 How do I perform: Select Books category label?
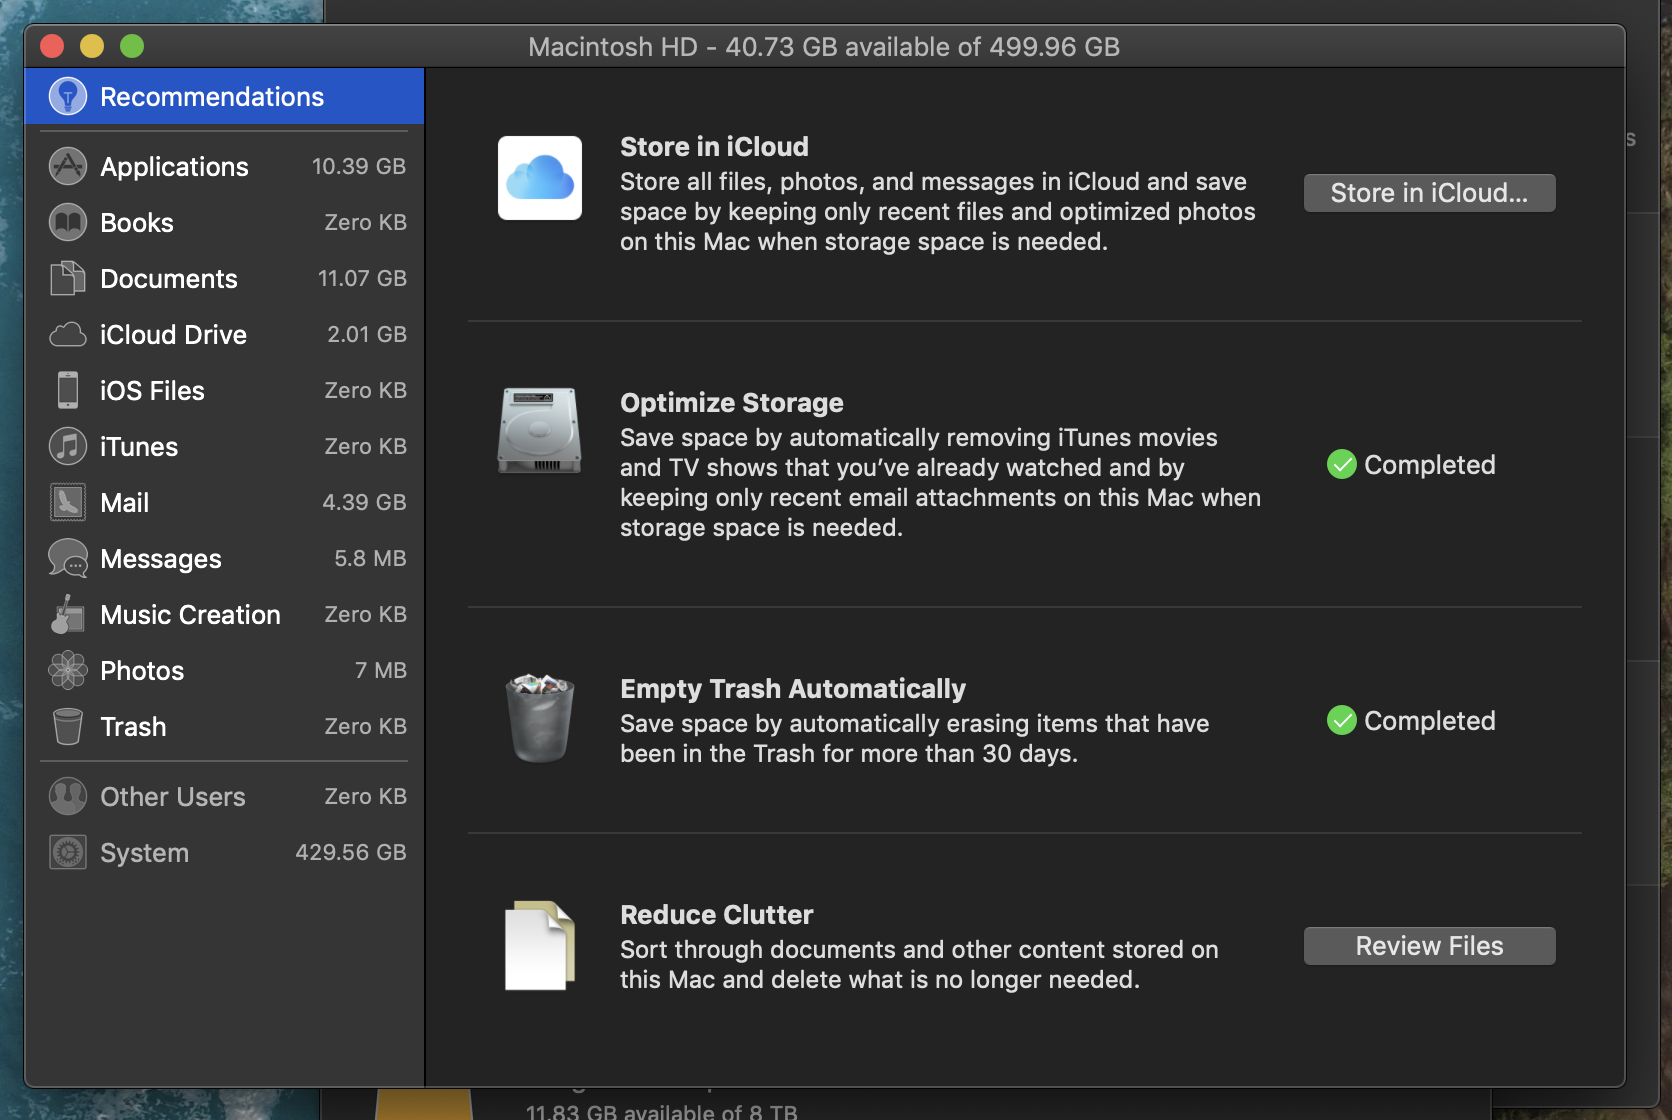click(x=137, y=223)
